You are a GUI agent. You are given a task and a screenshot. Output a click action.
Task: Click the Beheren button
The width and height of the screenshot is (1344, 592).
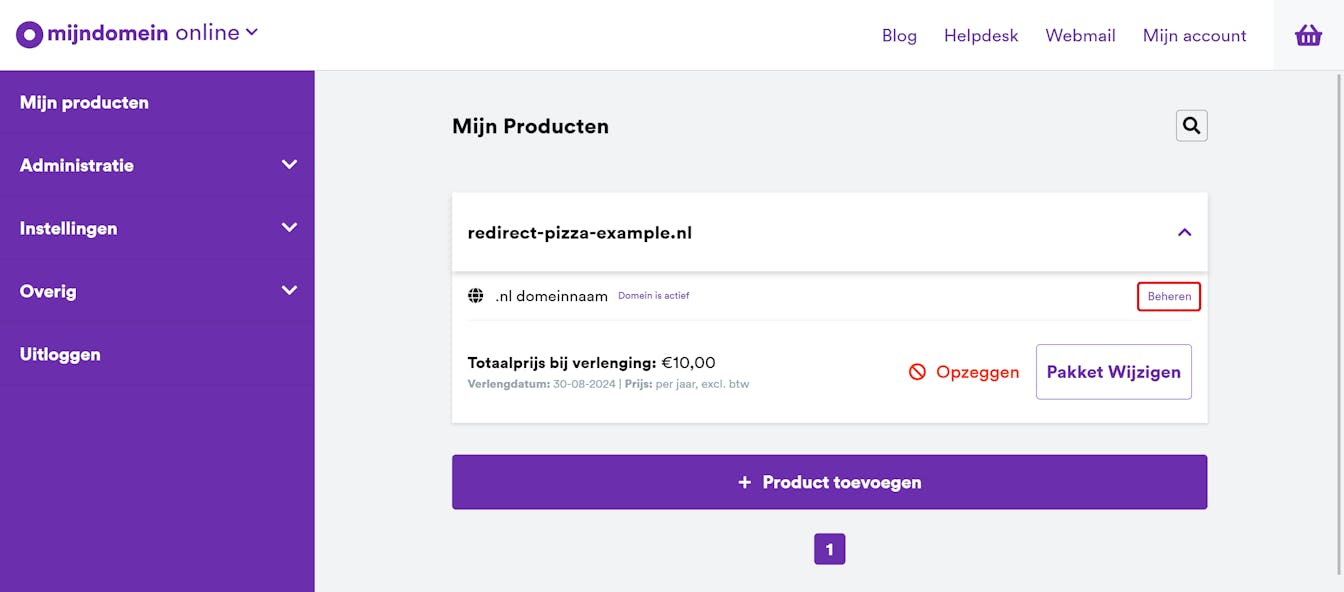(x=1168, y=296)
